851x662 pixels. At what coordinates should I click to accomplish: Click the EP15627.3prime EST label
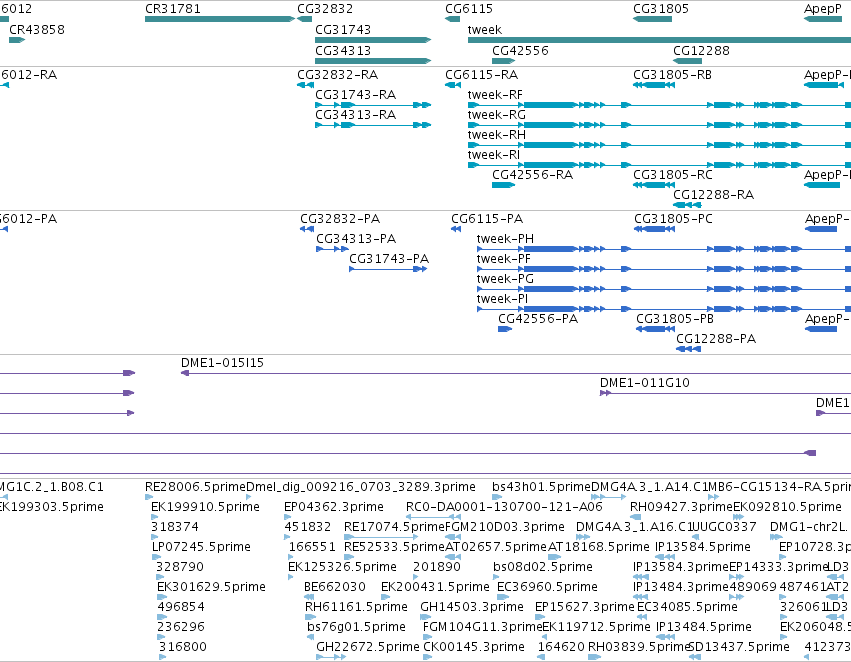(585, 607)
